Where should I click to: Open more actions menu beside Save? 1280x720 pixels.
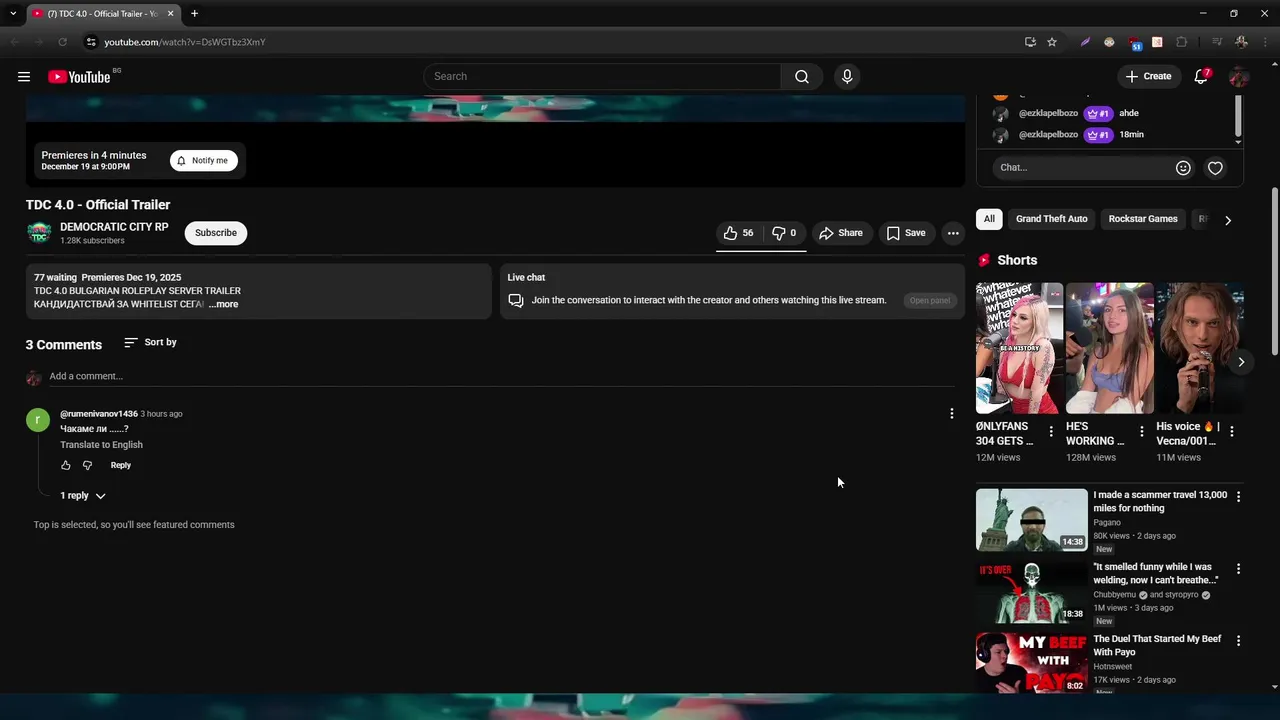(953, 233)
